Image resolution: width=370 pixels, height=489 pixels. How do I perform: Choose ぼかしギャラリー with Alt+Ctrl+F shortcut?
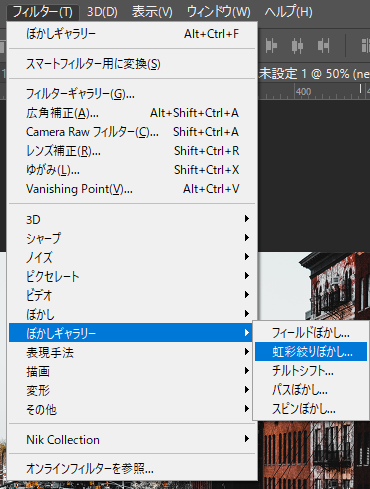coord(132,34)
